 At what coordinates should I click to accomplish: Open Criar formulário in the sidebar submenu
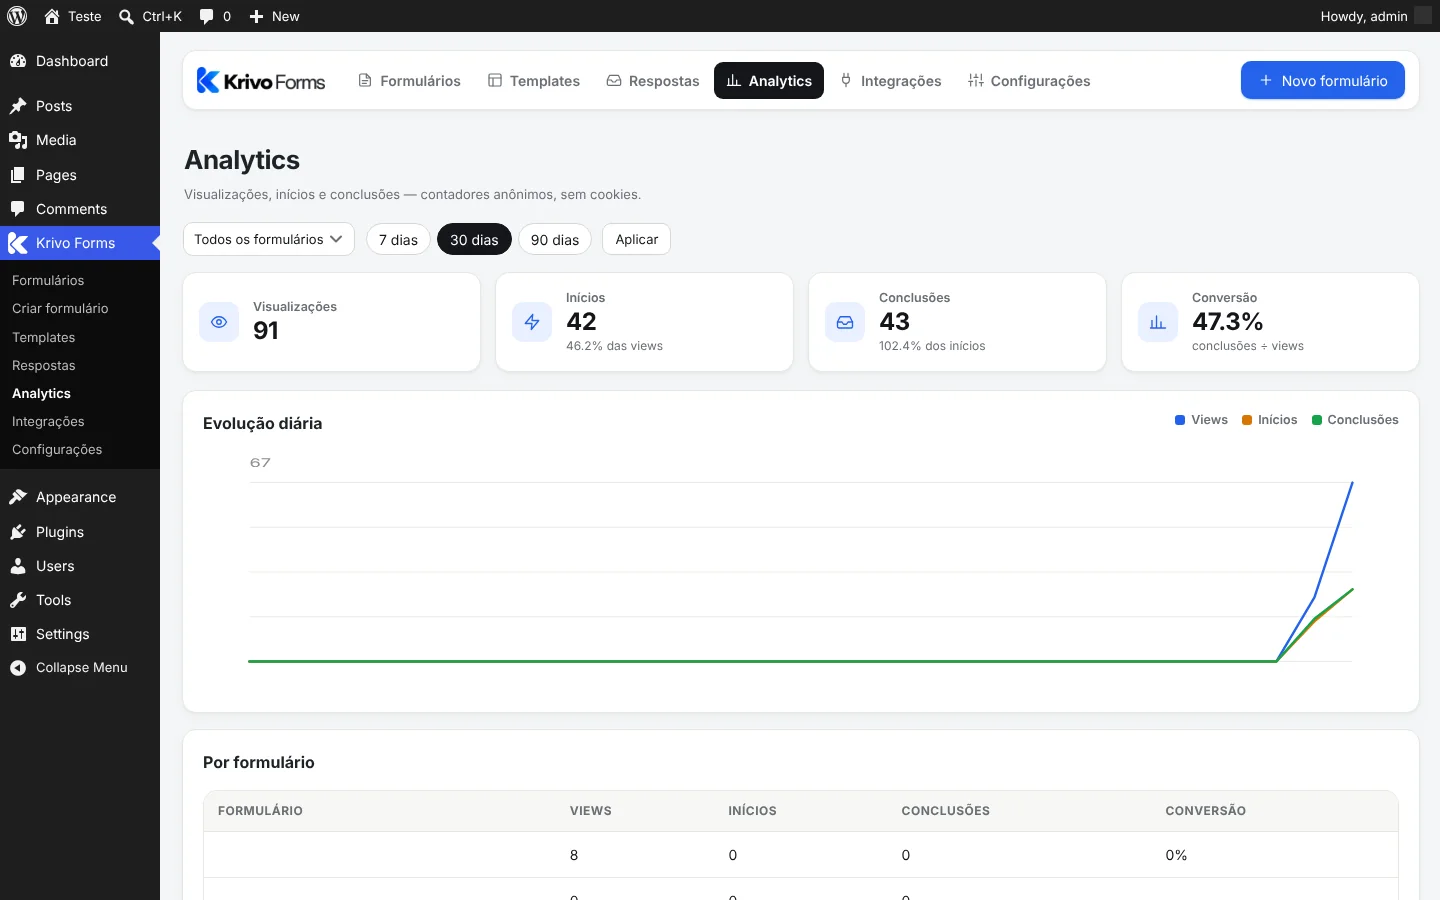click(x=80, y=309)
